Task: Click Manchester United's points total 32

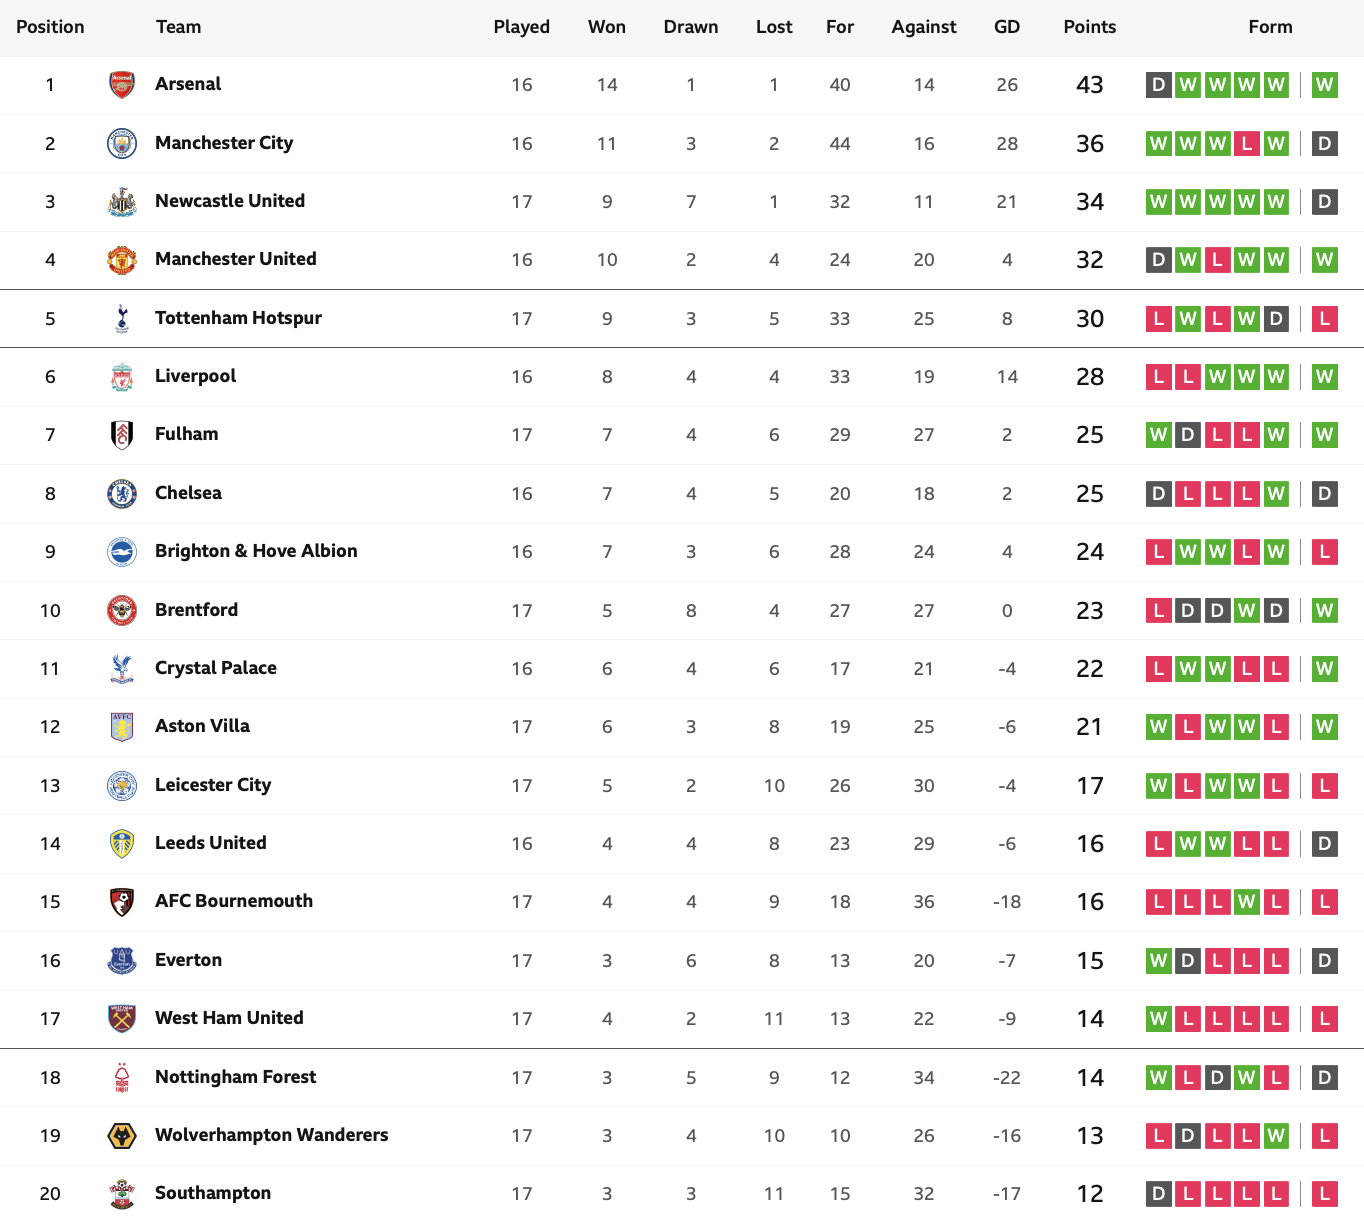Action: (x=1089, y=260)
